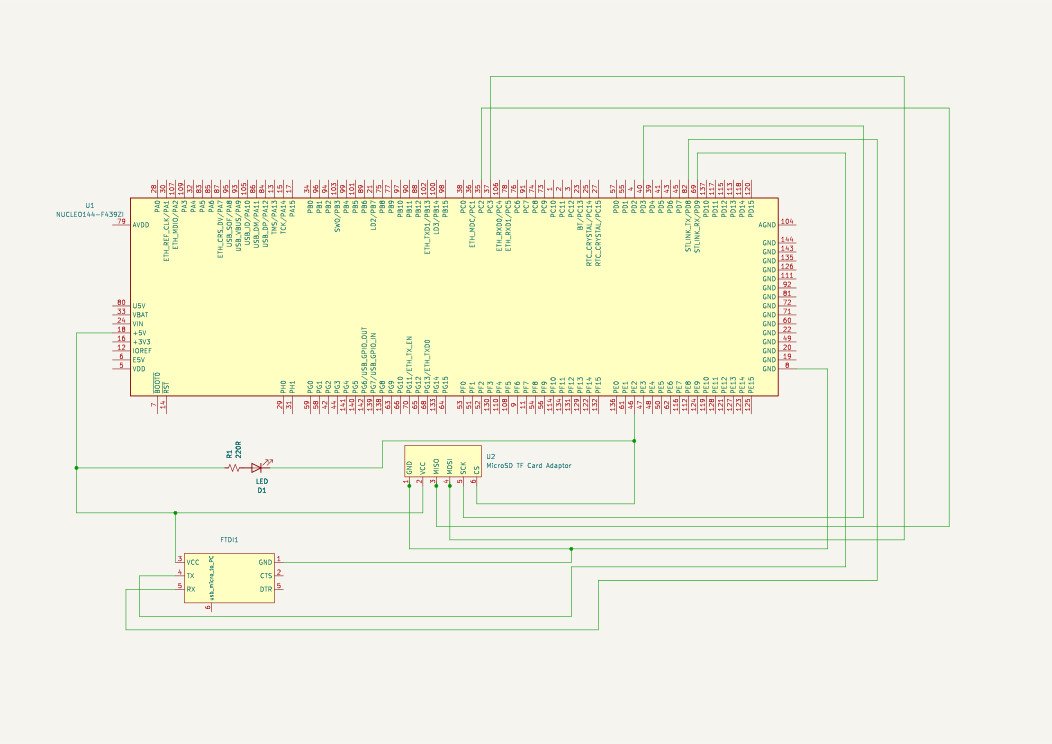The image size is (1052, 744).
Task: Click the U1 PC3 pin 37
Action: click(490, 189)
